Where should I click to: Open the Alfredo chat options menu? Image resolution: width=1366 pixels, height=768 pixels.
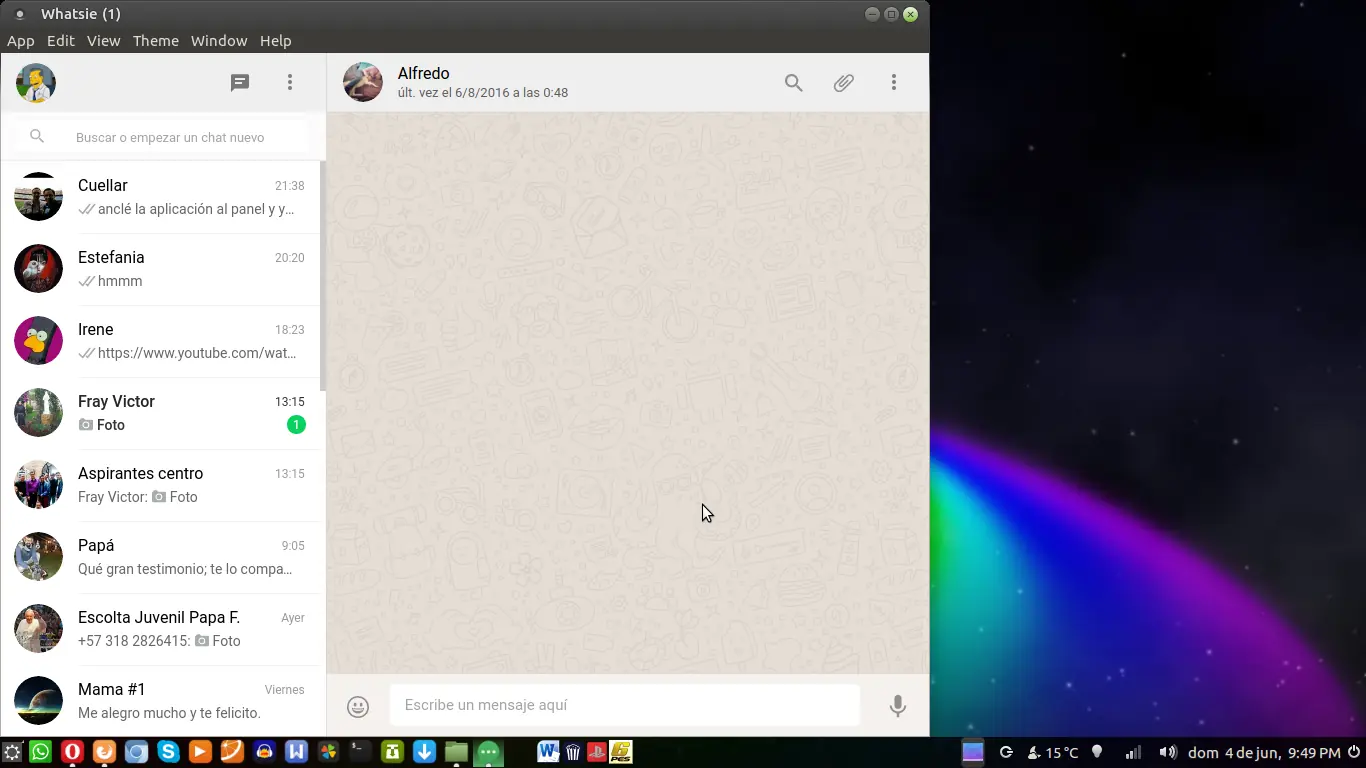[x=894, y=83]
